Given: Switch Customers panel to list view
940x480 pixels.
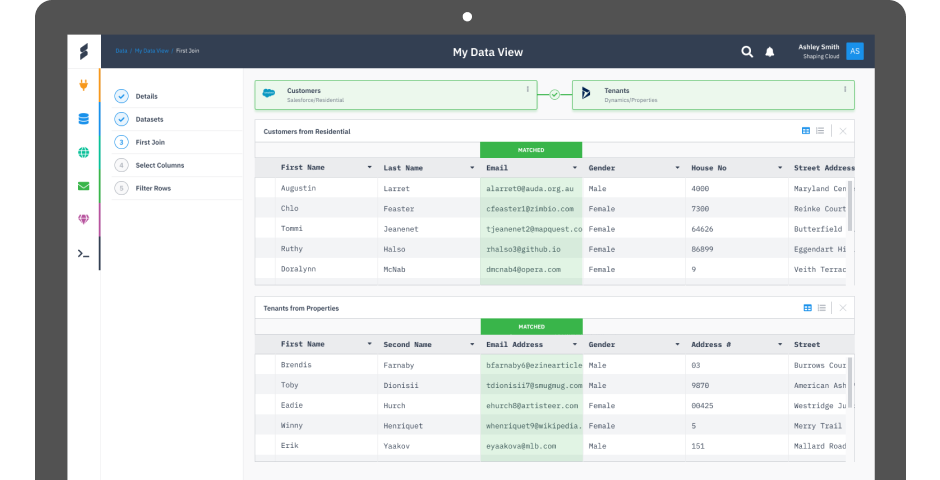Looking at the screenshot, I should tap(820, 131).
